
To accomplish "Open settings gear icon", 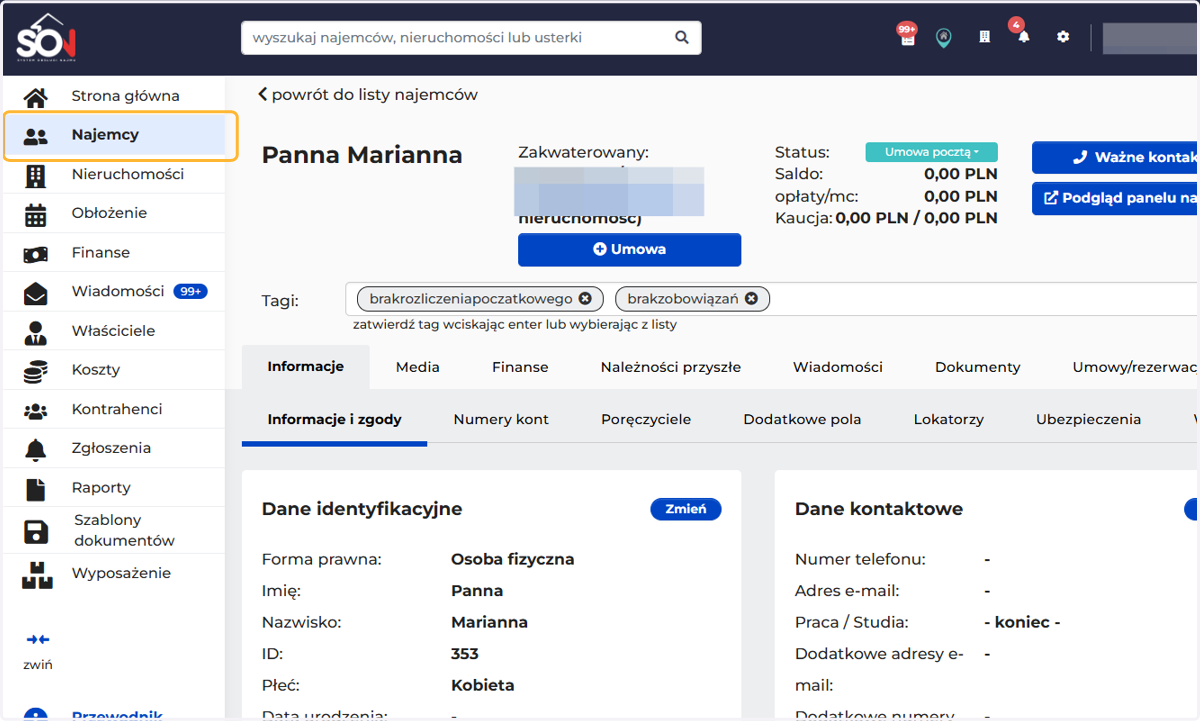I will 1063,36.
